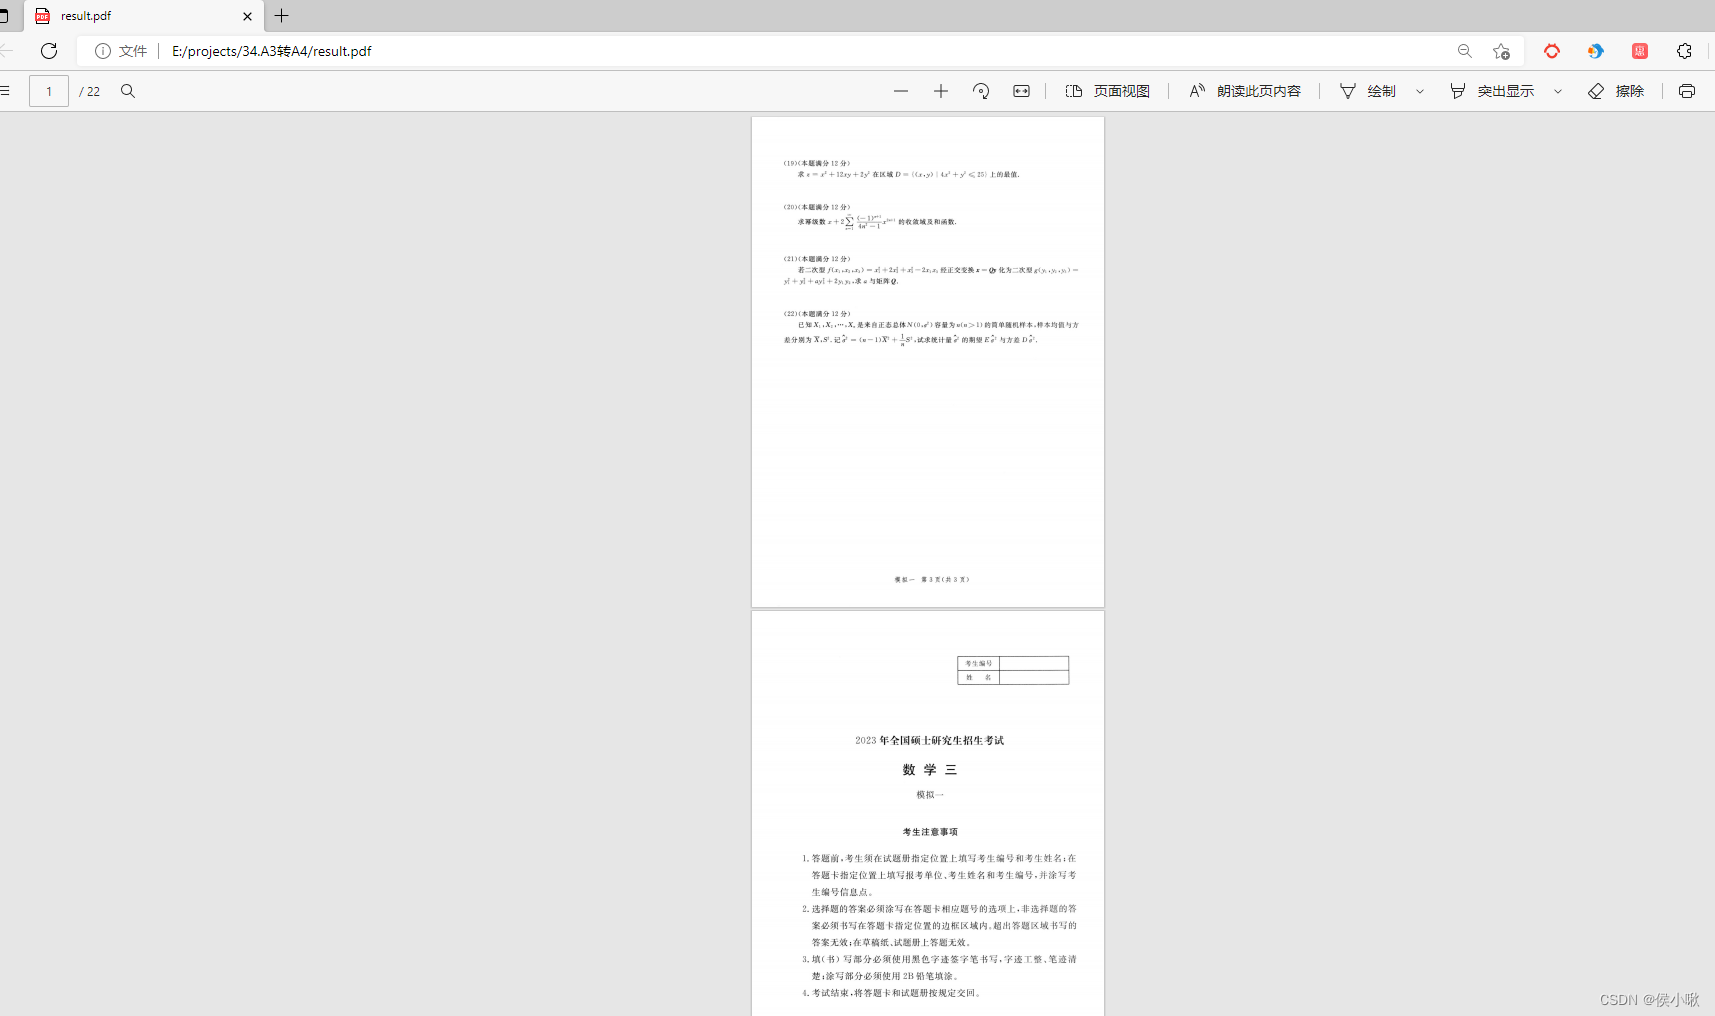Rotate the PDF page
1715x1016 pixels.
[x=981, y=91]
